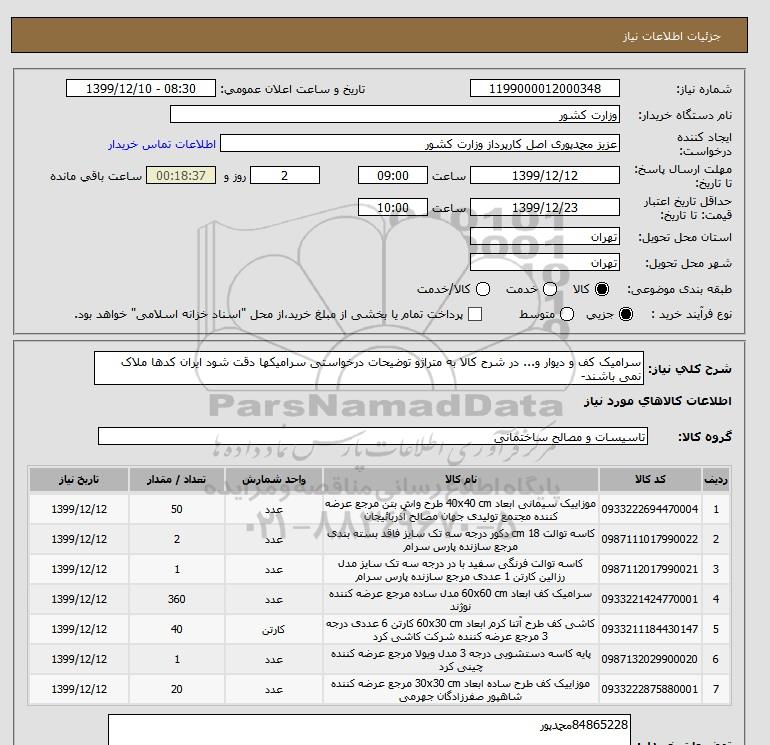This screenshot has height=745, width=770.
Task: Click the remaining time countdown 00:18:37
Action: 181,175
